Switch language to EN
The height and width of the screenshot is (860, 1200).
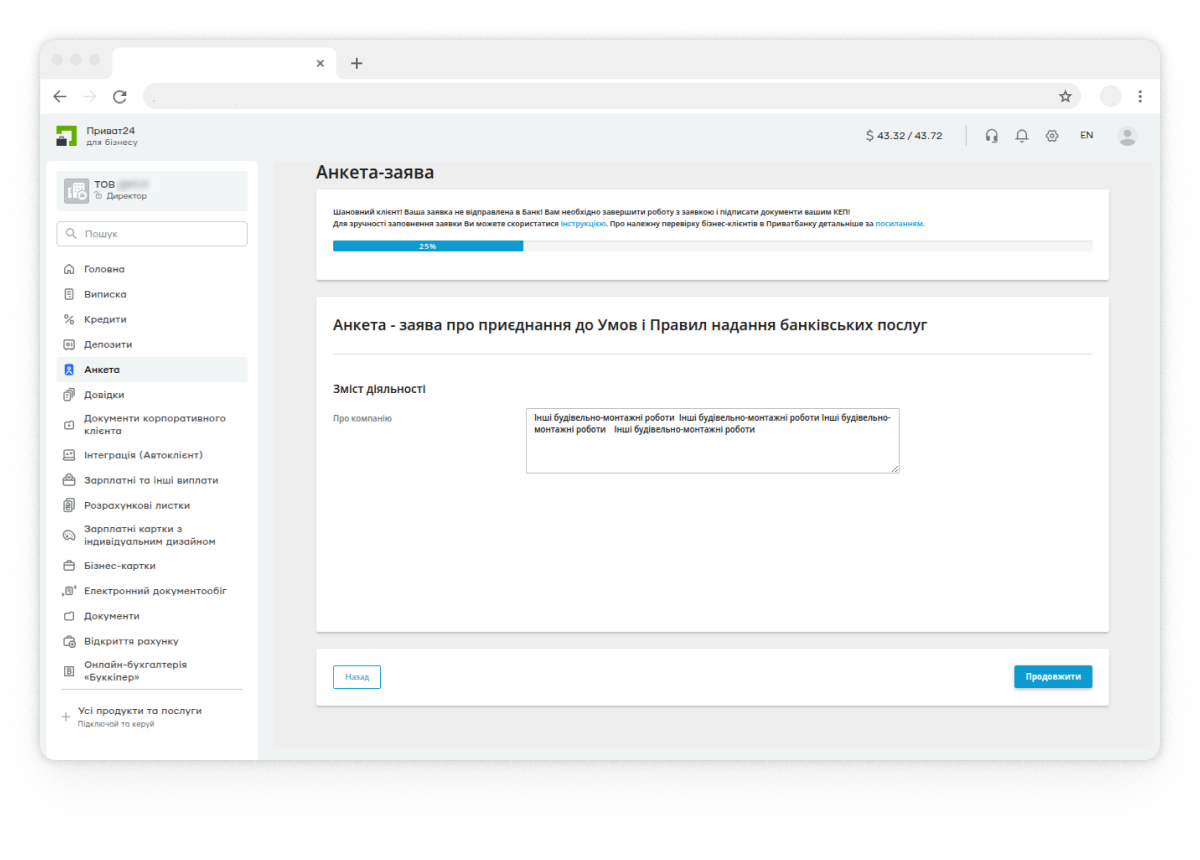1086,135
